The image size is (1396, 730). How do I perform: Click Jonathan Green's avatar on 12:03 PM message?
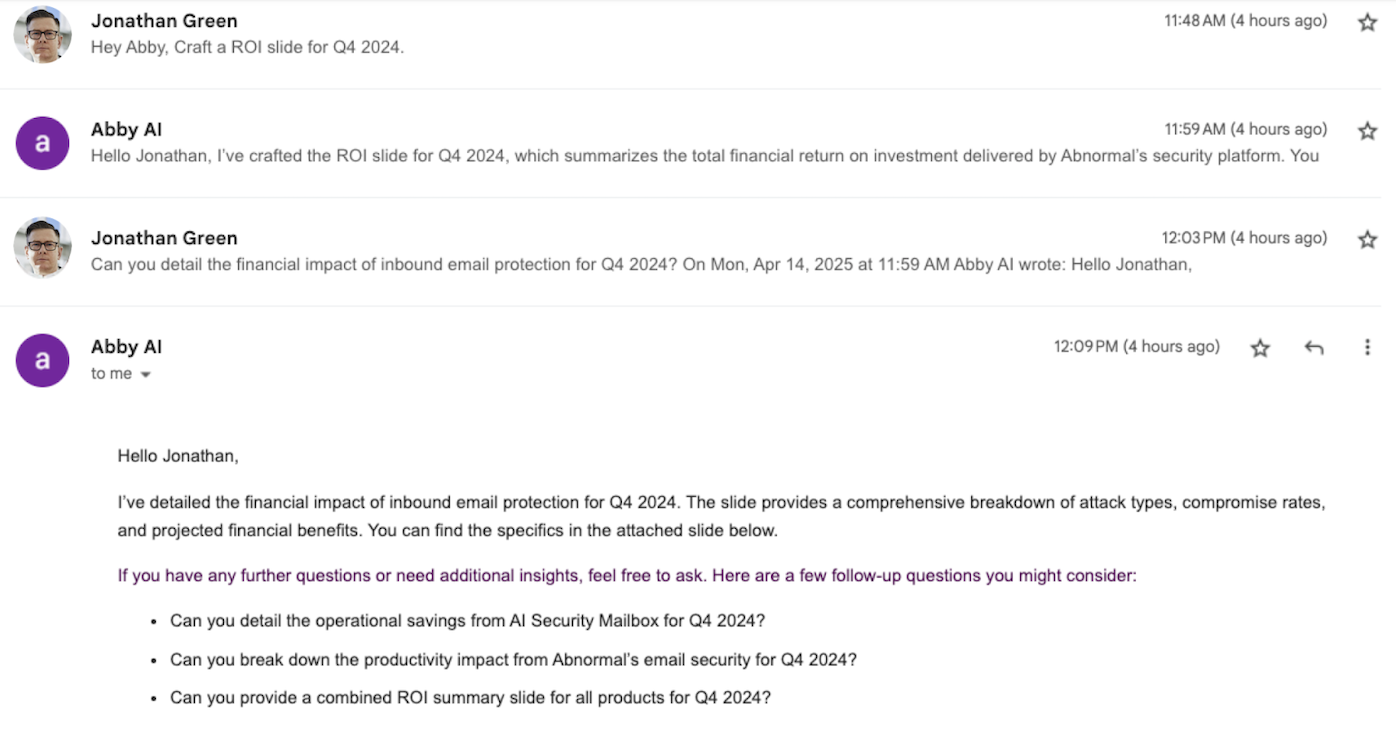(42, 247)
